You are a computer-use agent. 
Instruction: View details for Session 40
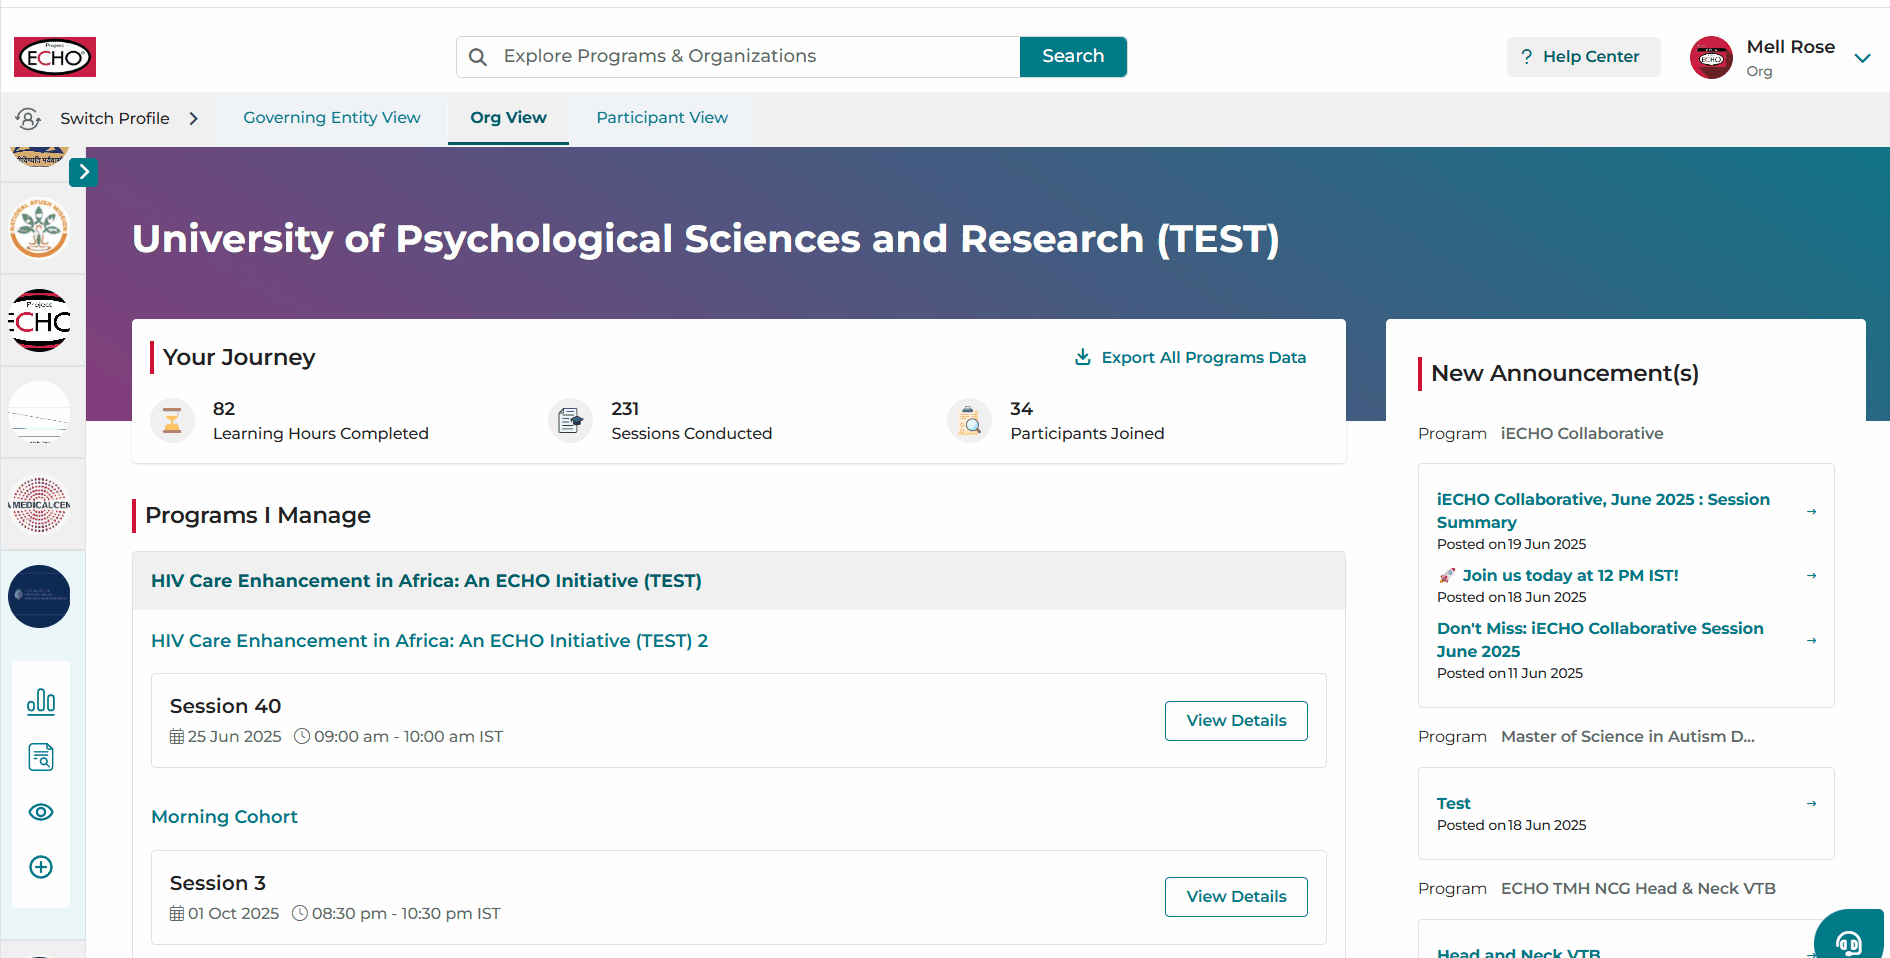tap(1236, 721)
